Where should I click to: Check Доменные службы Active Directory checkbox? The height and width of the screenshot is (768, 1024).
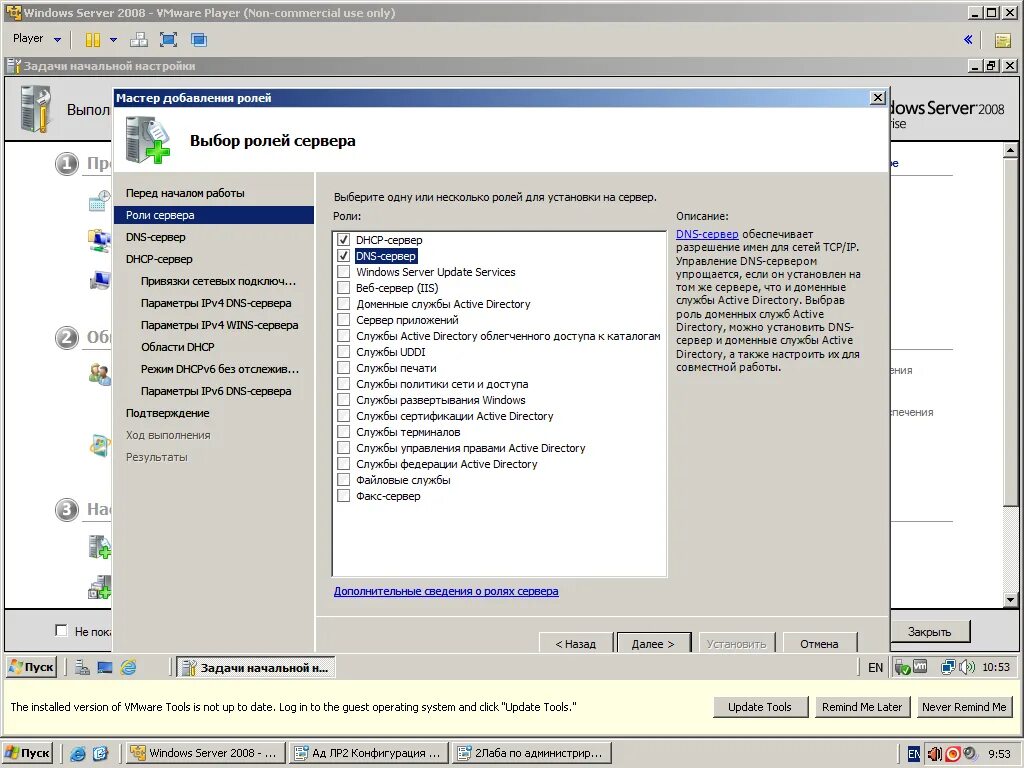pyautogui.click(x=344, y=304)
